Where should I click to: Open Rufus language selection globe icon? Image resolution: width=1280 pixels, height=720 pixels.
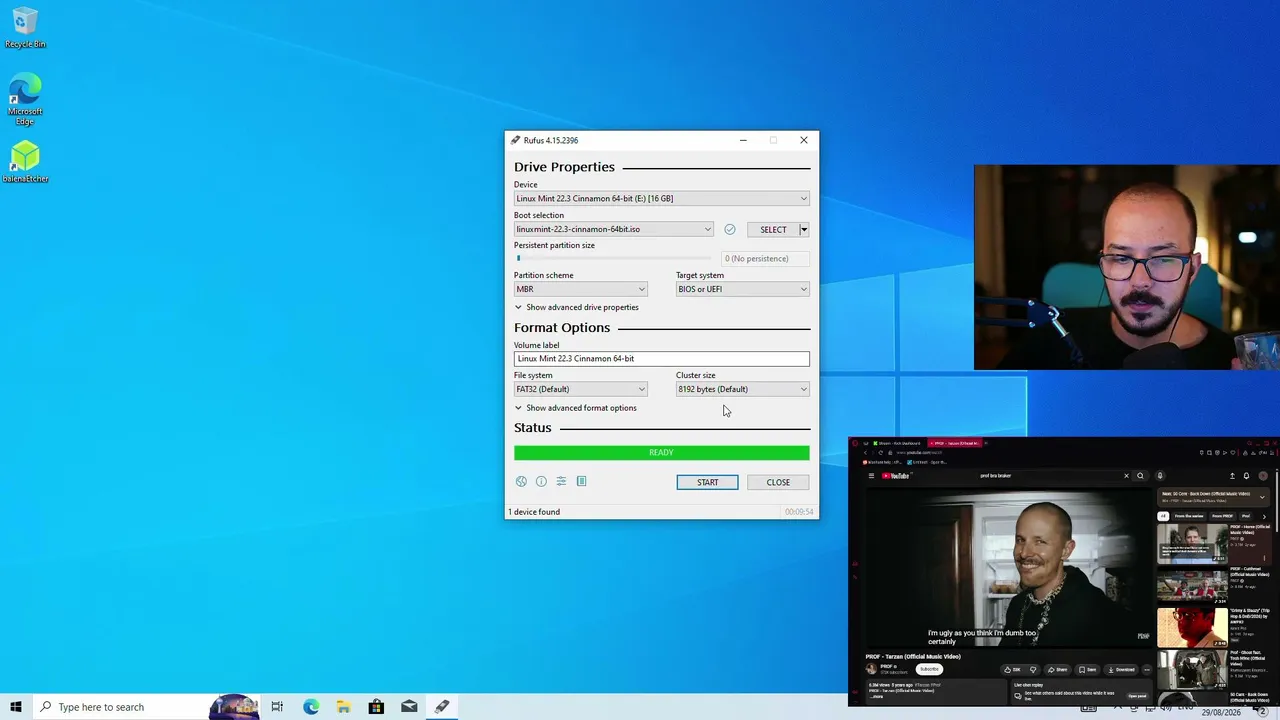click(x=521, y=482)
